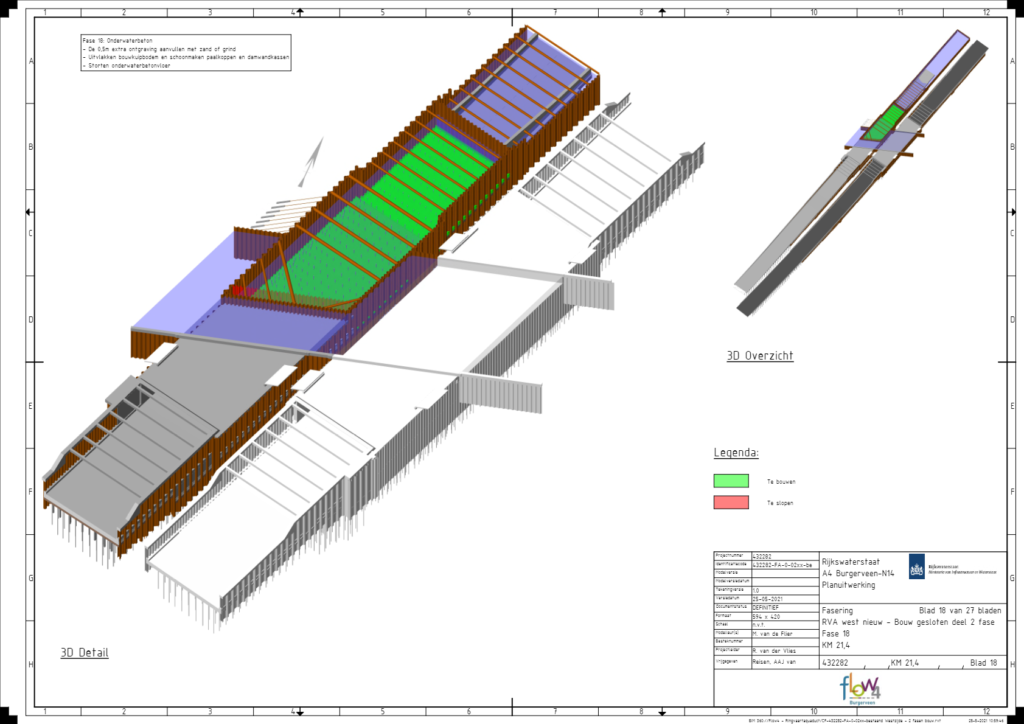Screen dimensions: 1024x724
Task: Select the '3D Overzicht' view label
Action: click(x=760, y=356)
